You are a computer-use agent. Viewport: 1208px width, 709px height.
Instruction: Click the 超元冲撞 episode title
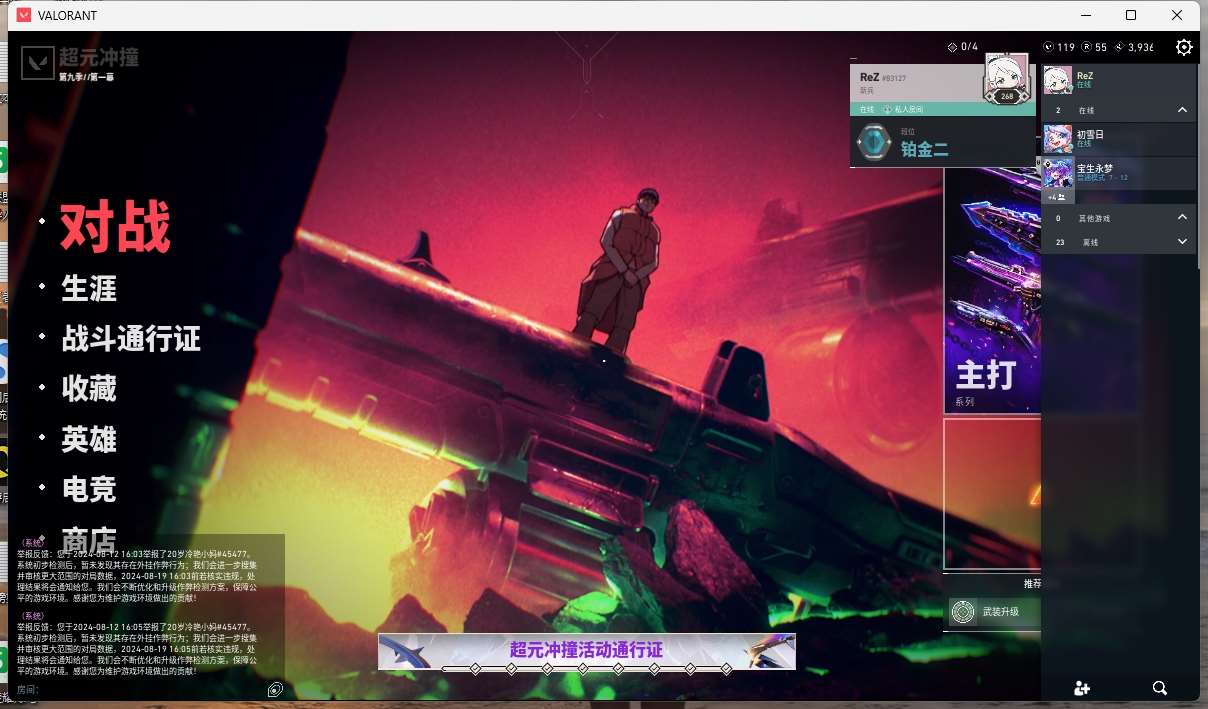click(x=98, y=57)
